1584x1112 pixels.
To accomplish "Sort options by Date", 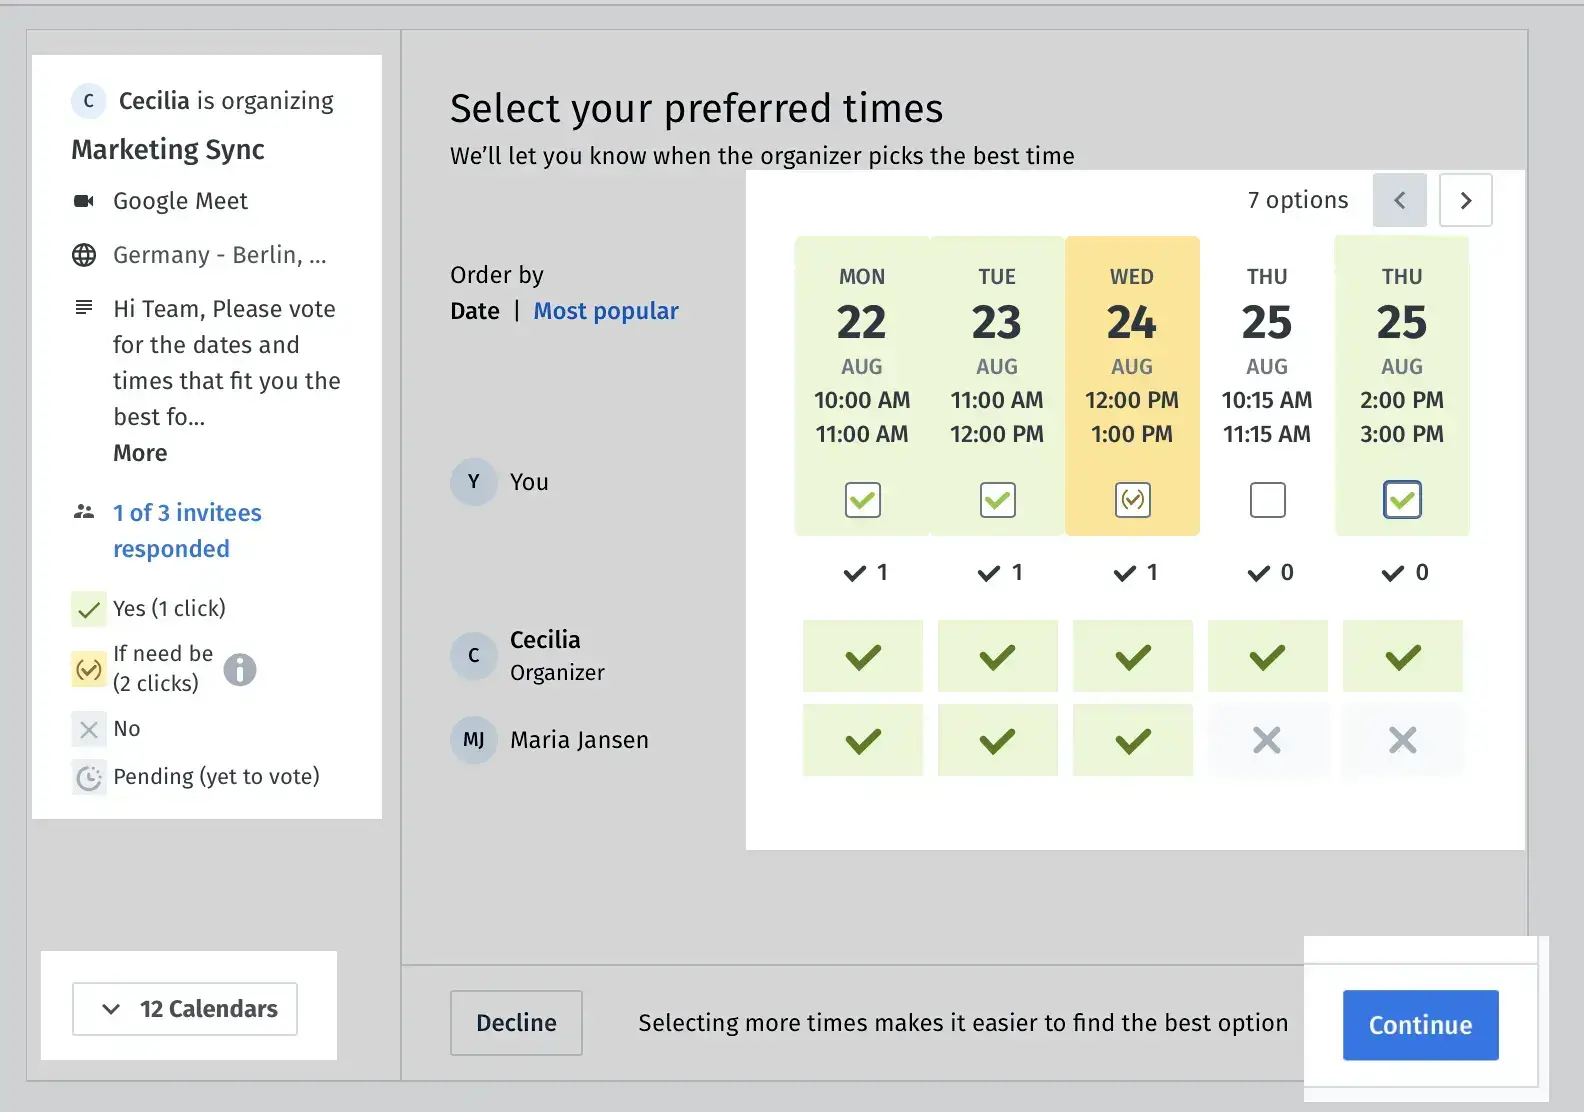I will (475, 311).
